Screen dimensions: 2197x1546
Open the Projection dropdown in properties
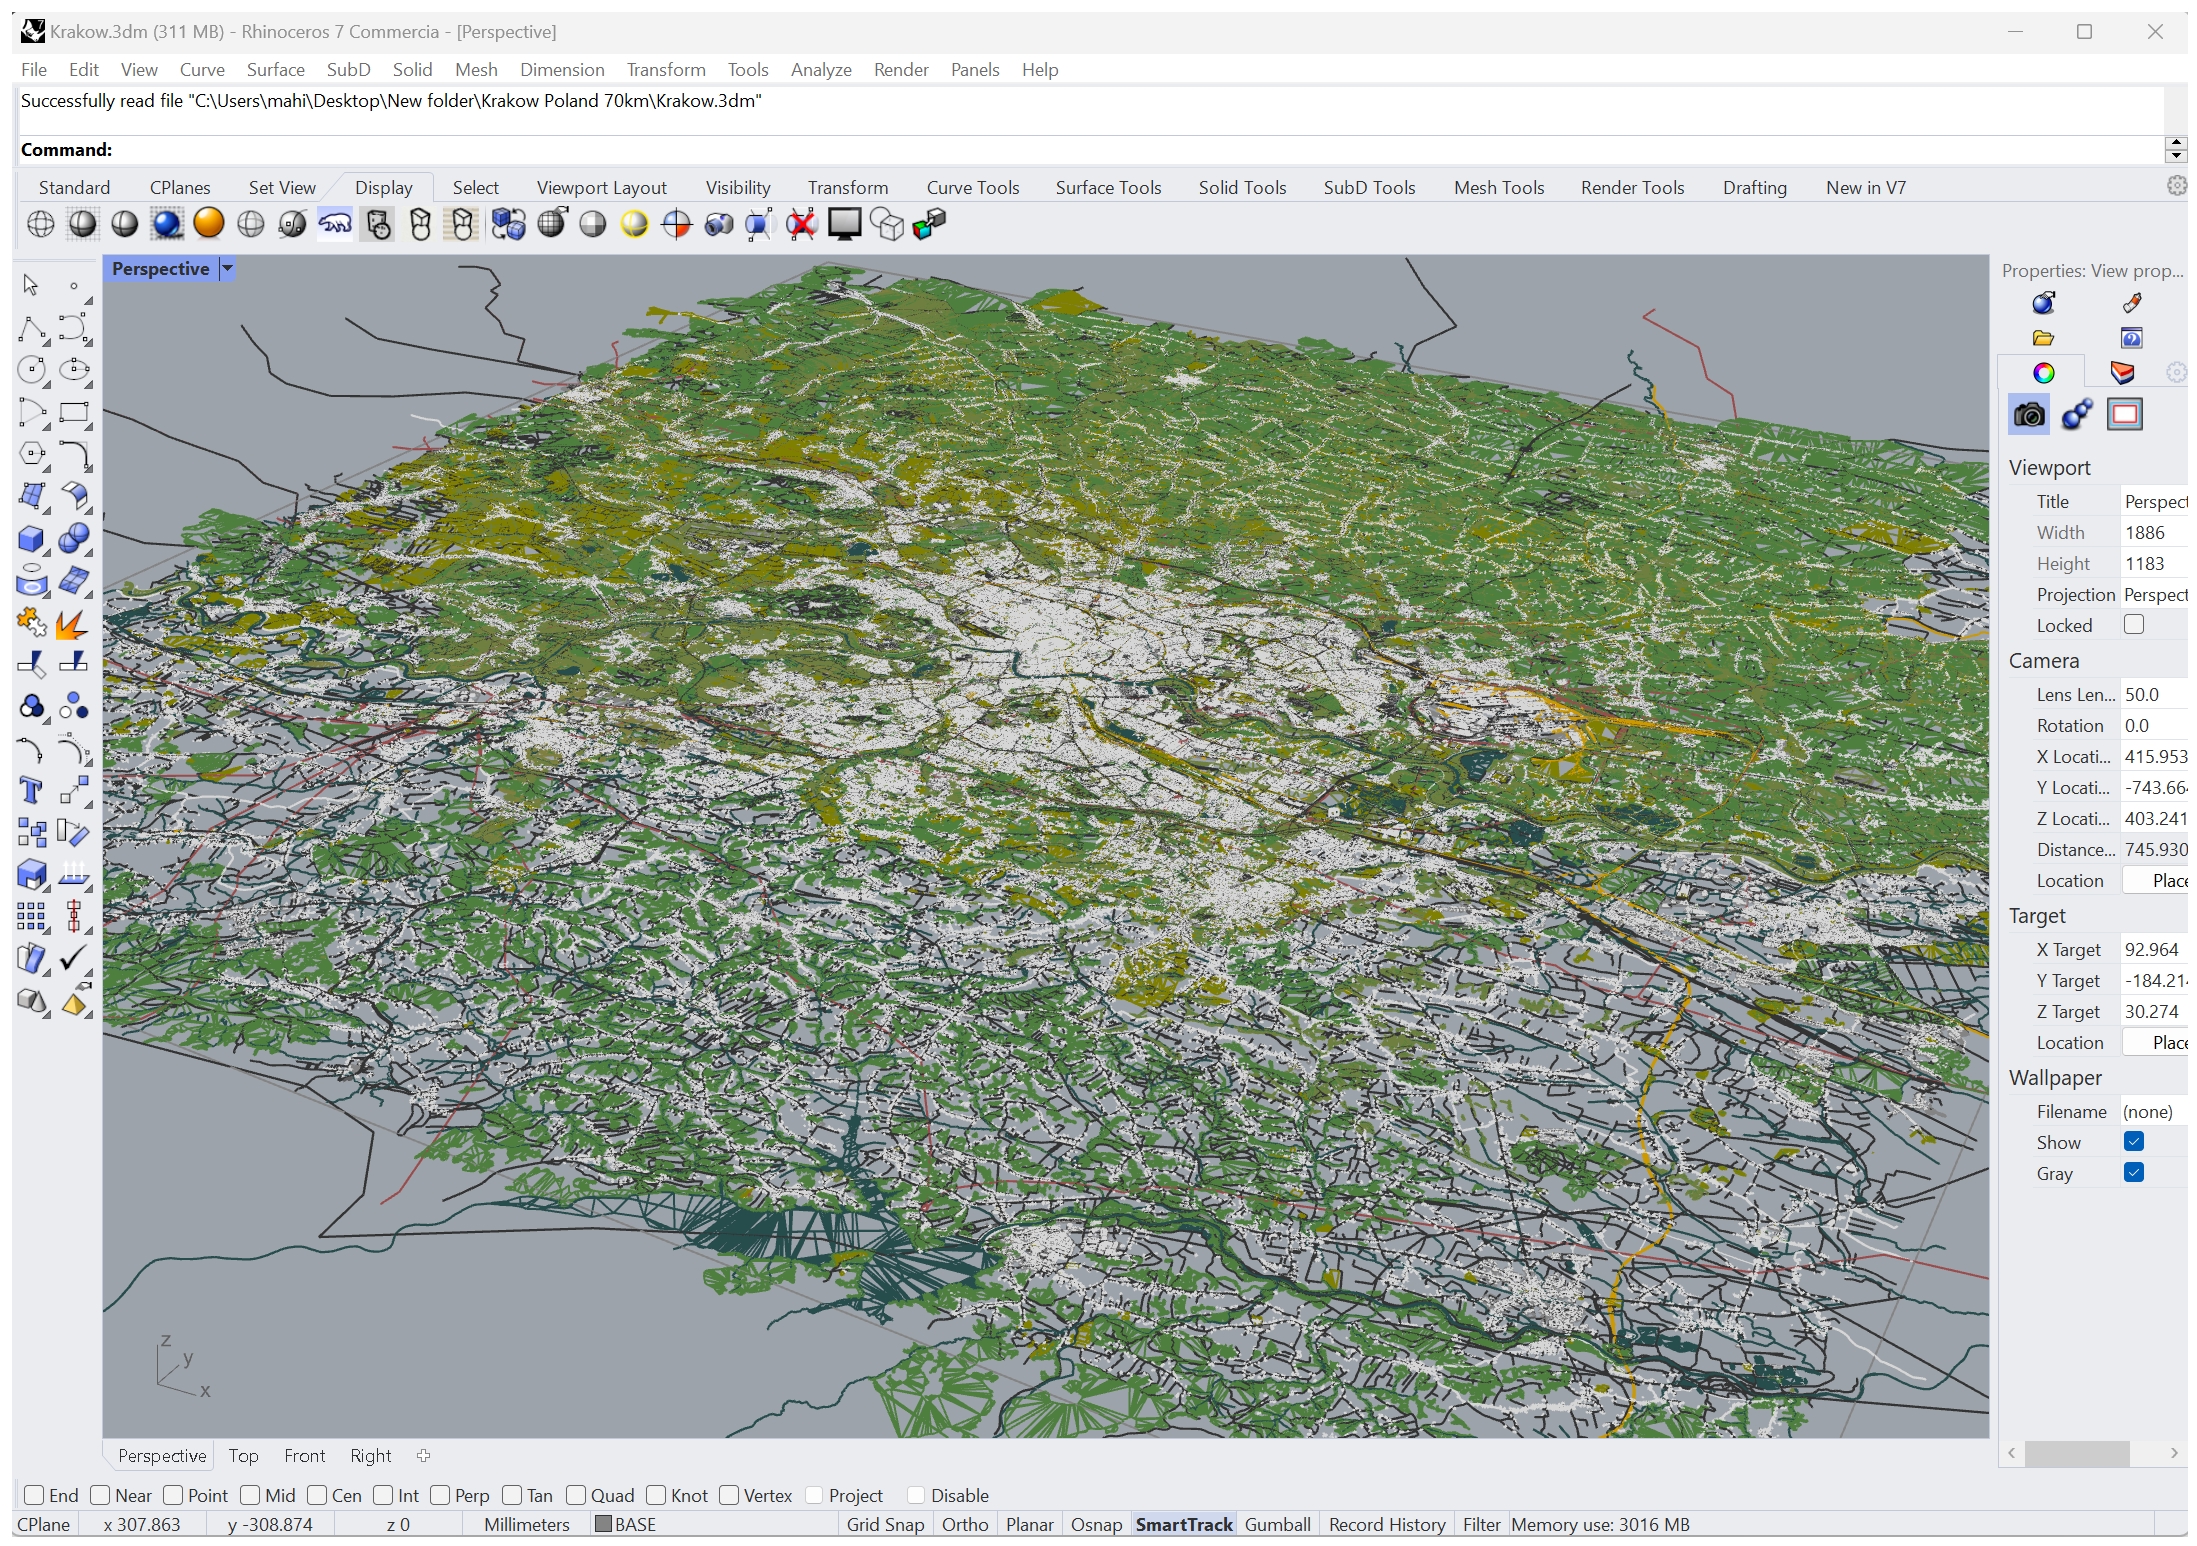tap(2154, 595)
